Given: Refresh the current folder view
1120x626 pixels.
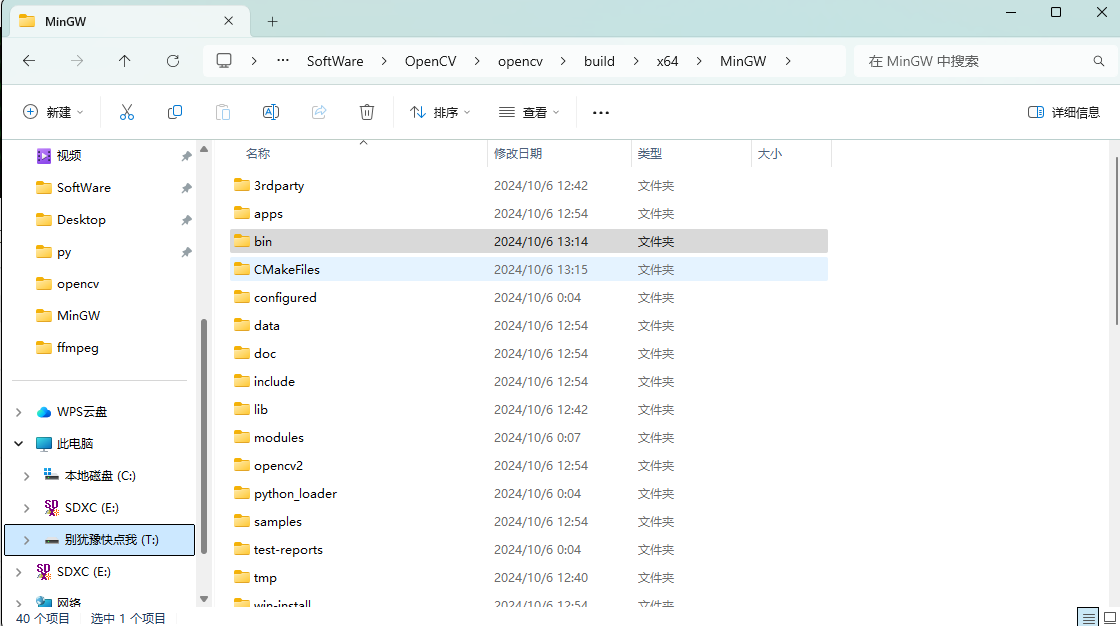Looking at the screenshot, I should tap(173, 61).
